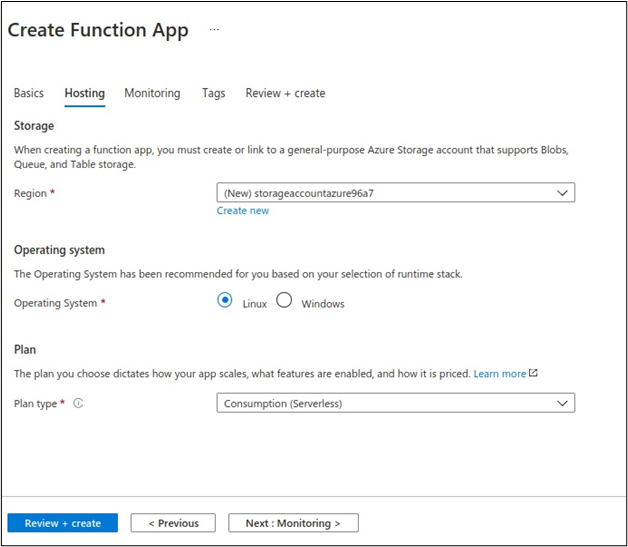Click the external link icon after Learn more
The image size is (628, 547).
[x=533, y=373]
